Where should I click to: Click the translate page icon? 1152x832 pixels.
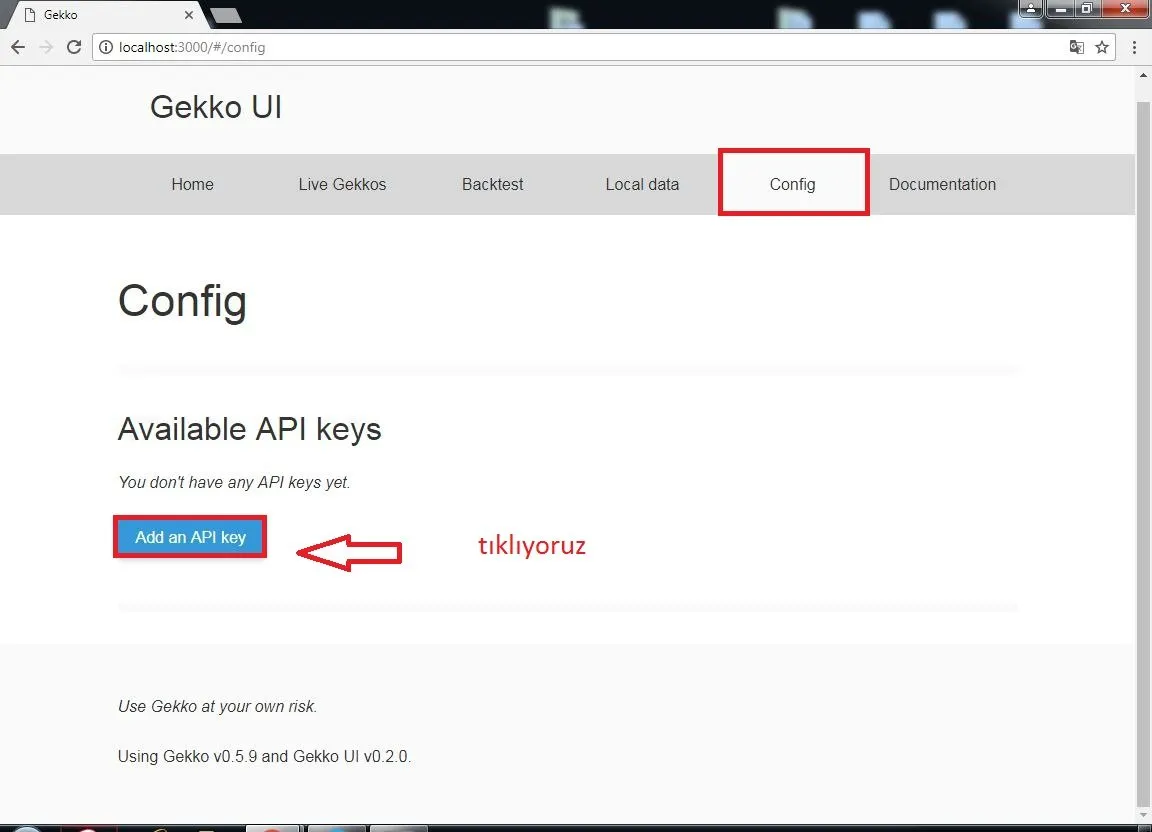[x=1076, y=47]
